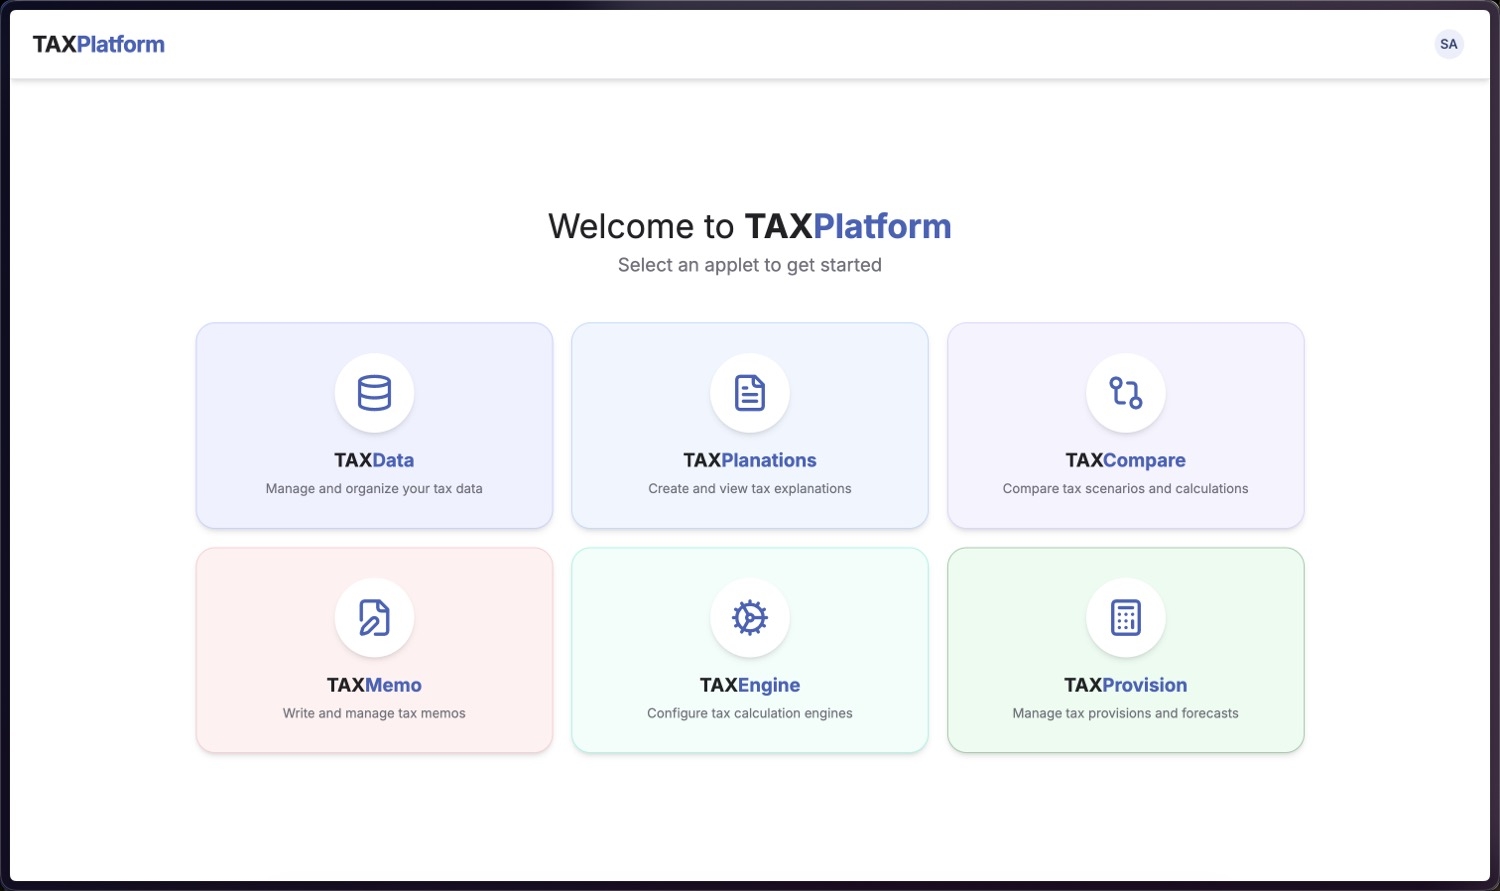This screenshot has height=891, width=1500.
Task: Click 'Manage tax provisions and forecasts'
Action: [1126, 714]
